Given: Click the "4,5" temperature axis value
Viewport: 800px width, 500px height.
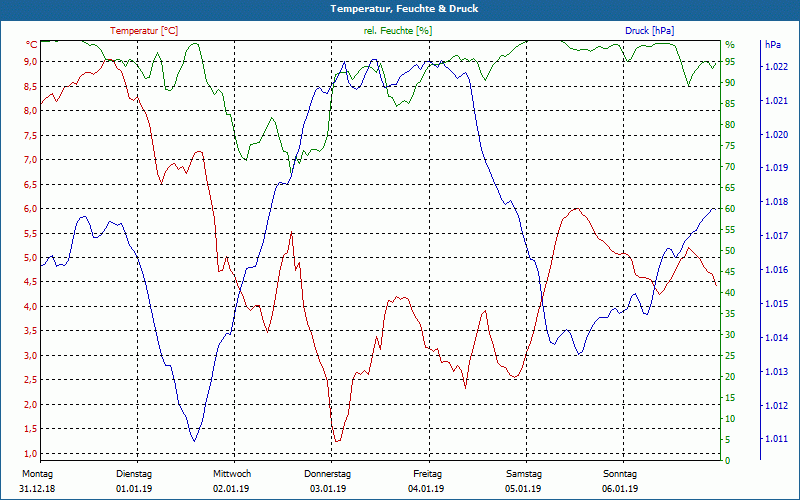Looking at the screenshot, I should pos(31,282).
